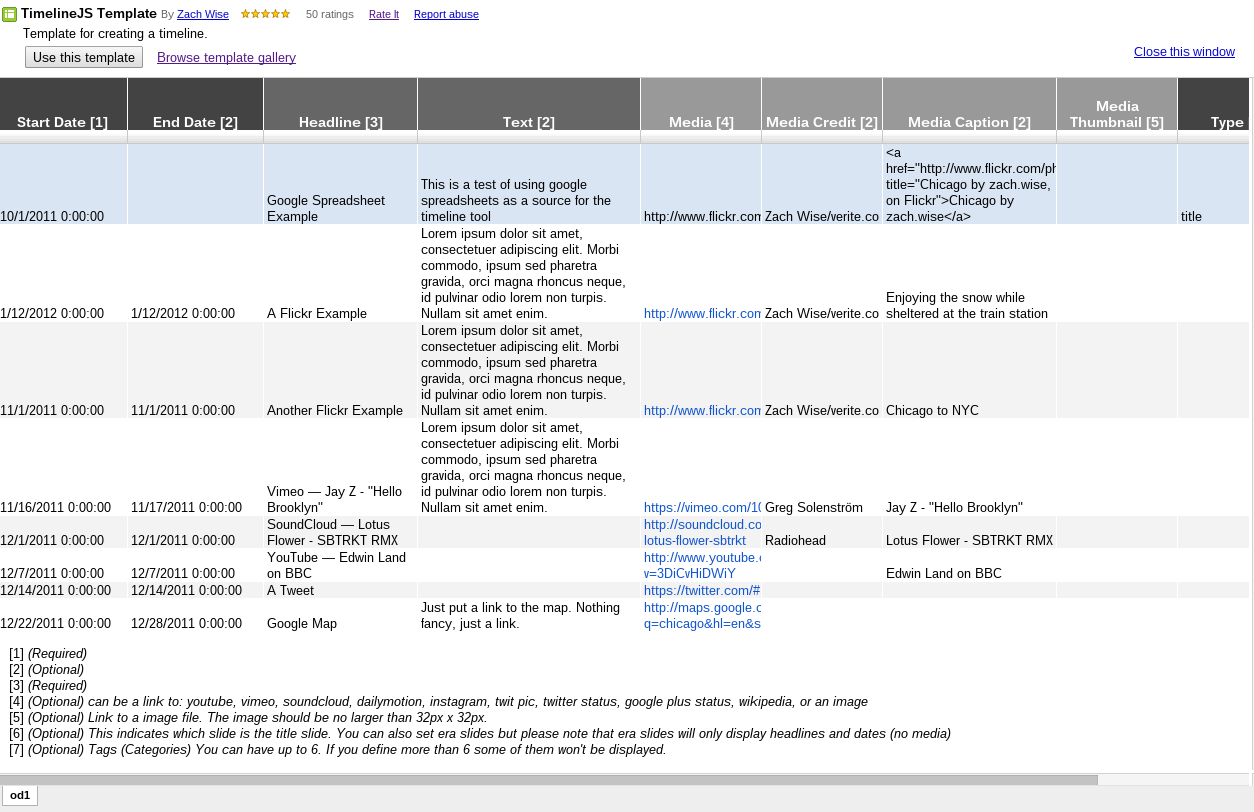Click the Text [2] column header
This screenshot has width=1254, height=812.
pyautogui.click(x=529, y=104)
